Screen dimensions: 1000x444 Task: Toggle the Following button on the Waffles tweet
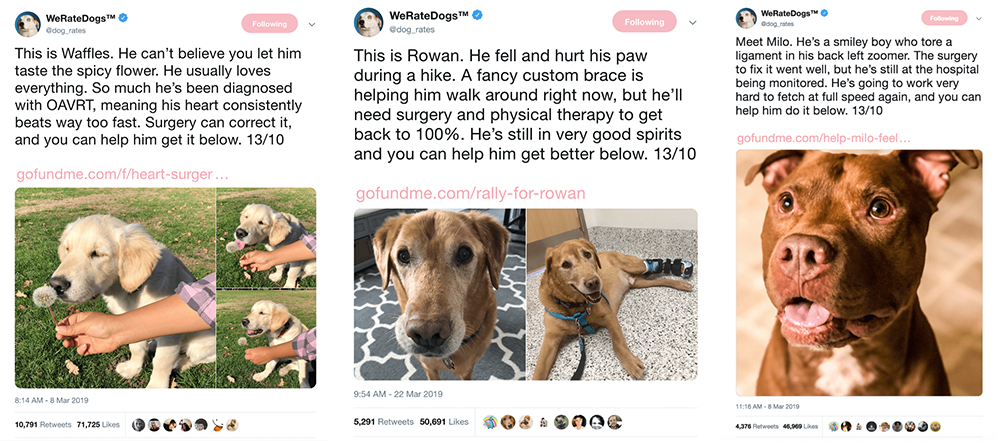click(269, 24)
